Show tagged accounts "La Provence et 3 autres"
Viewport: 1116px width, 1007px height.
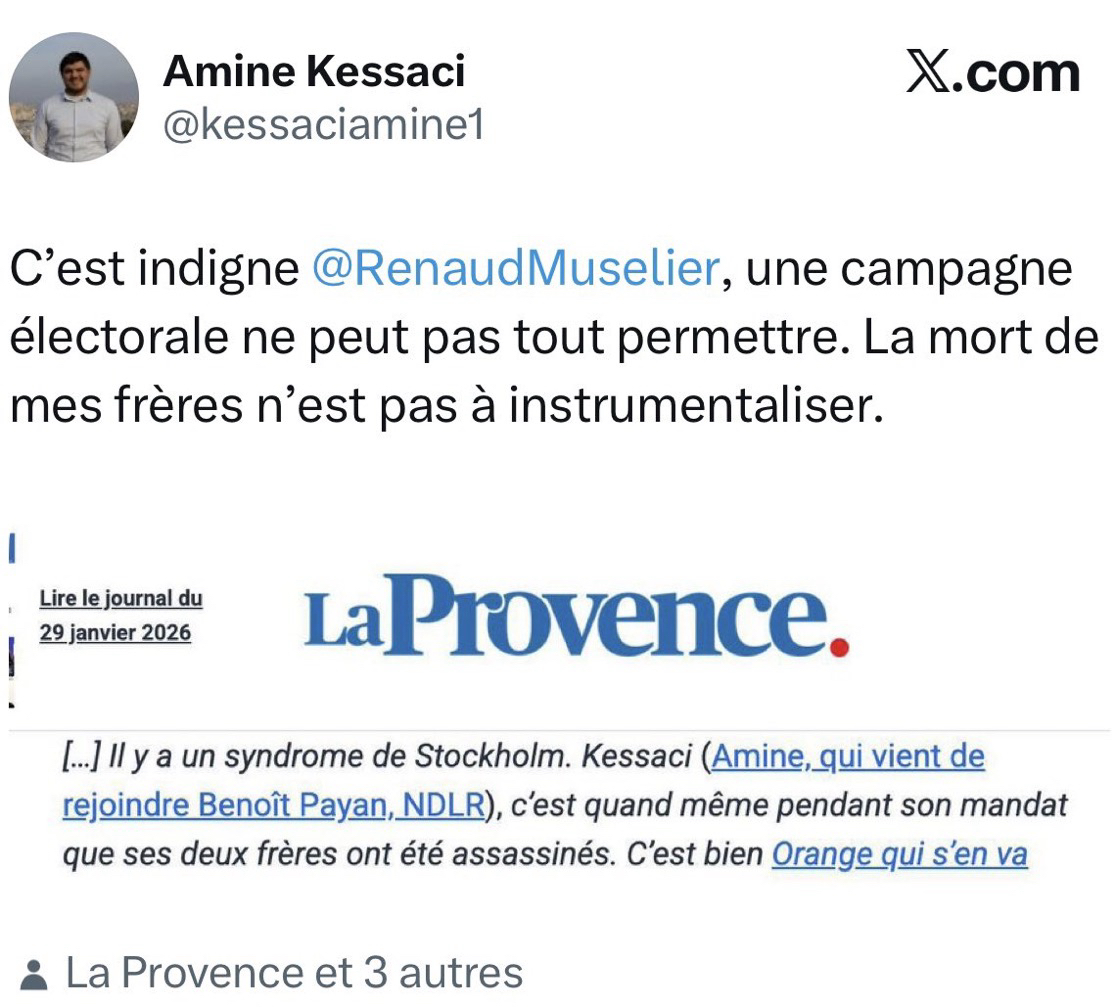pos(294,973)
